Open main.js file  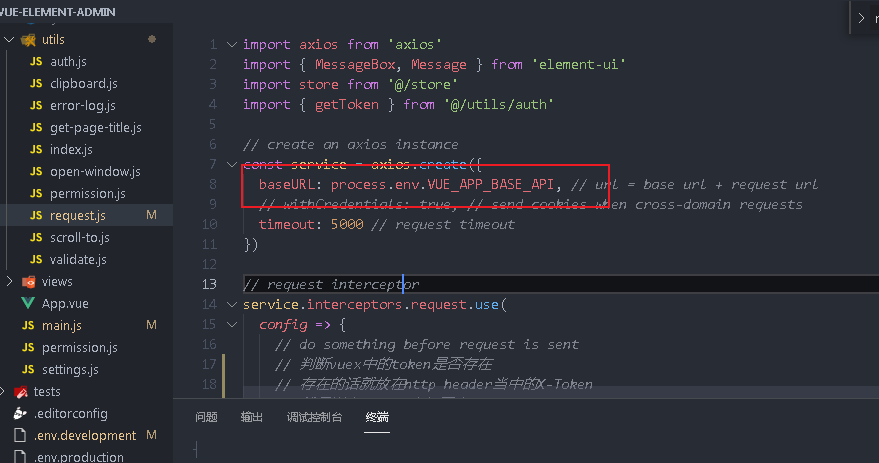[x=62, y=325]
